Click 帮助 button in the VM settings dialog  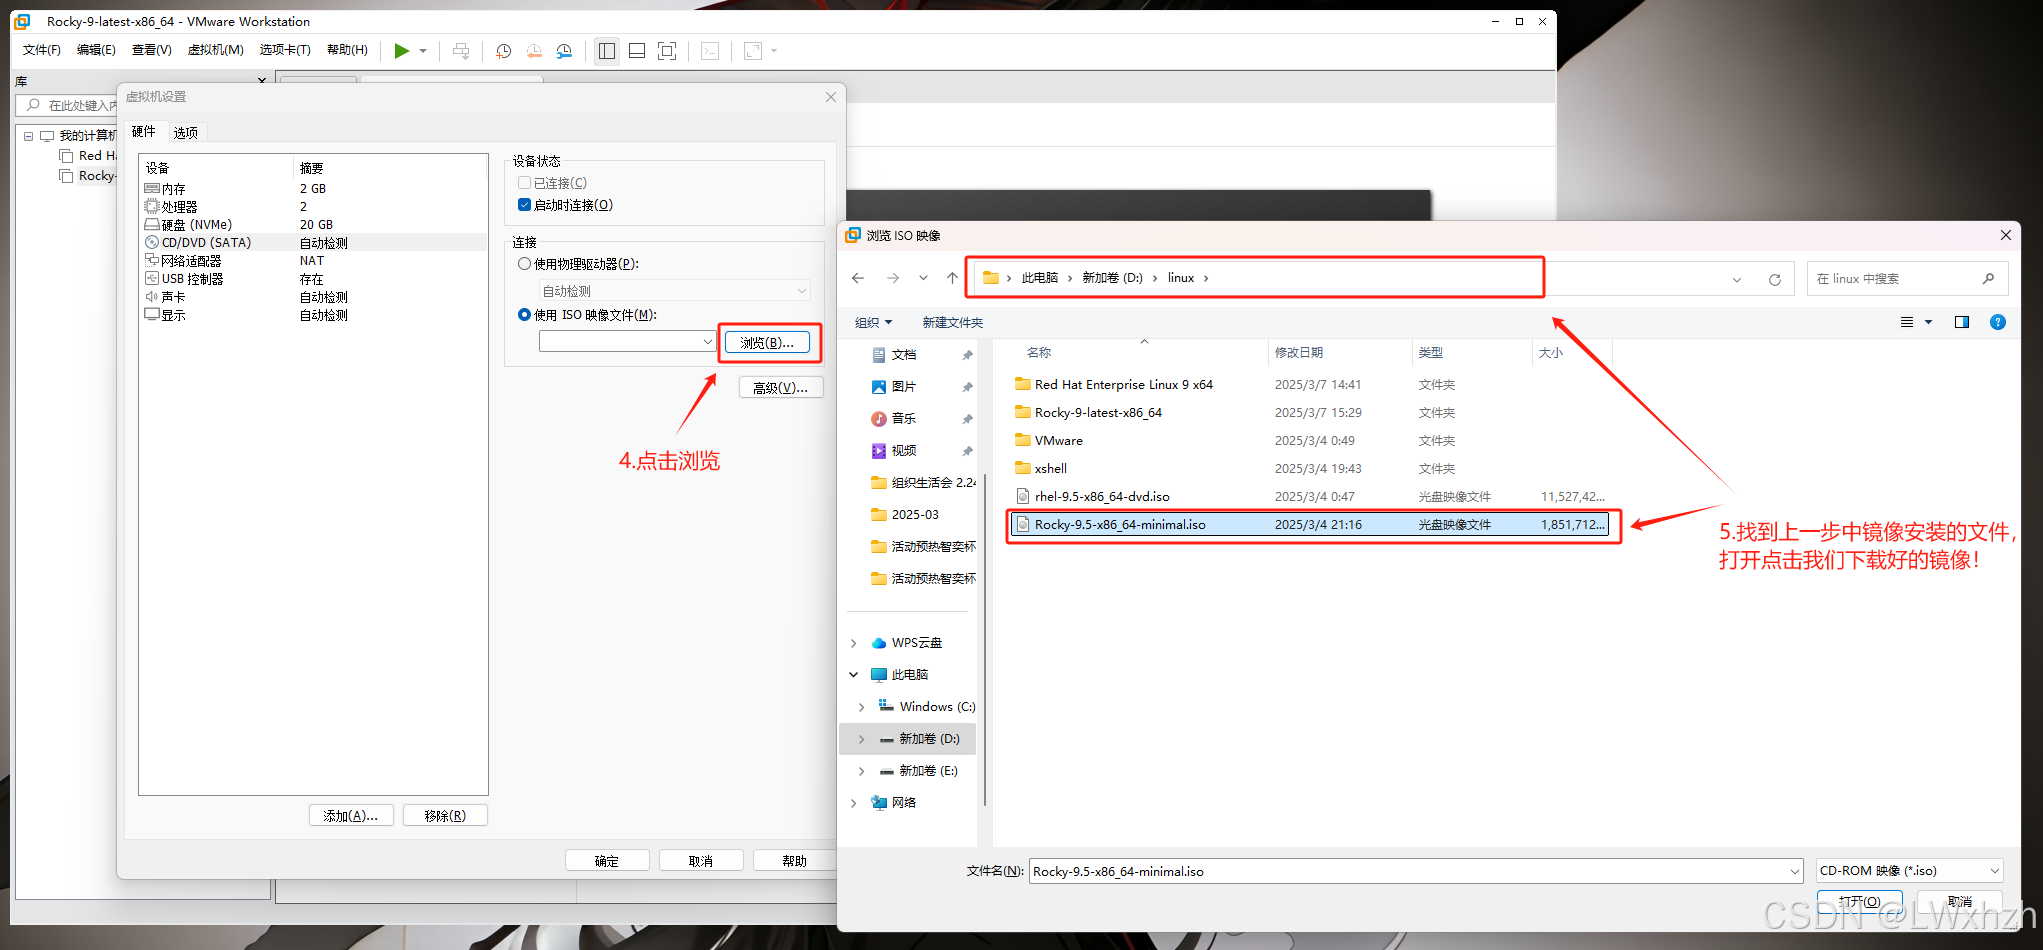795,860
